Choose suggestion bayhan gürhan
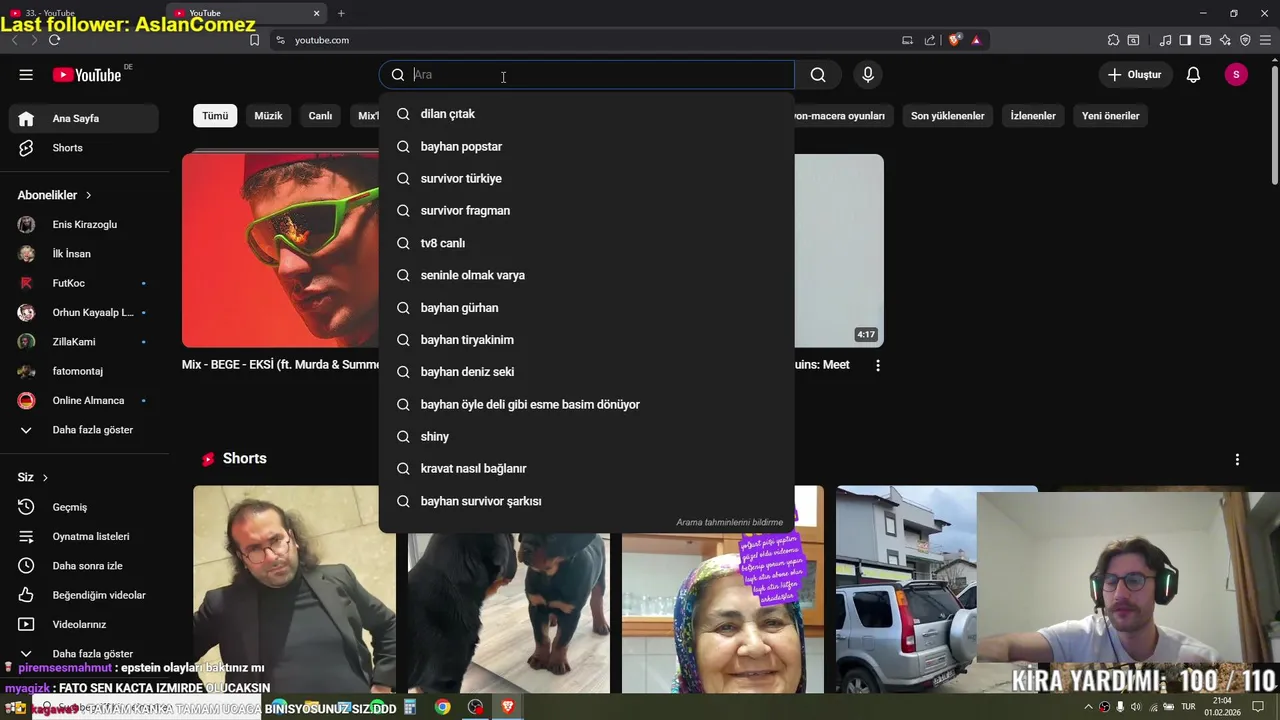 coord(586,308)
